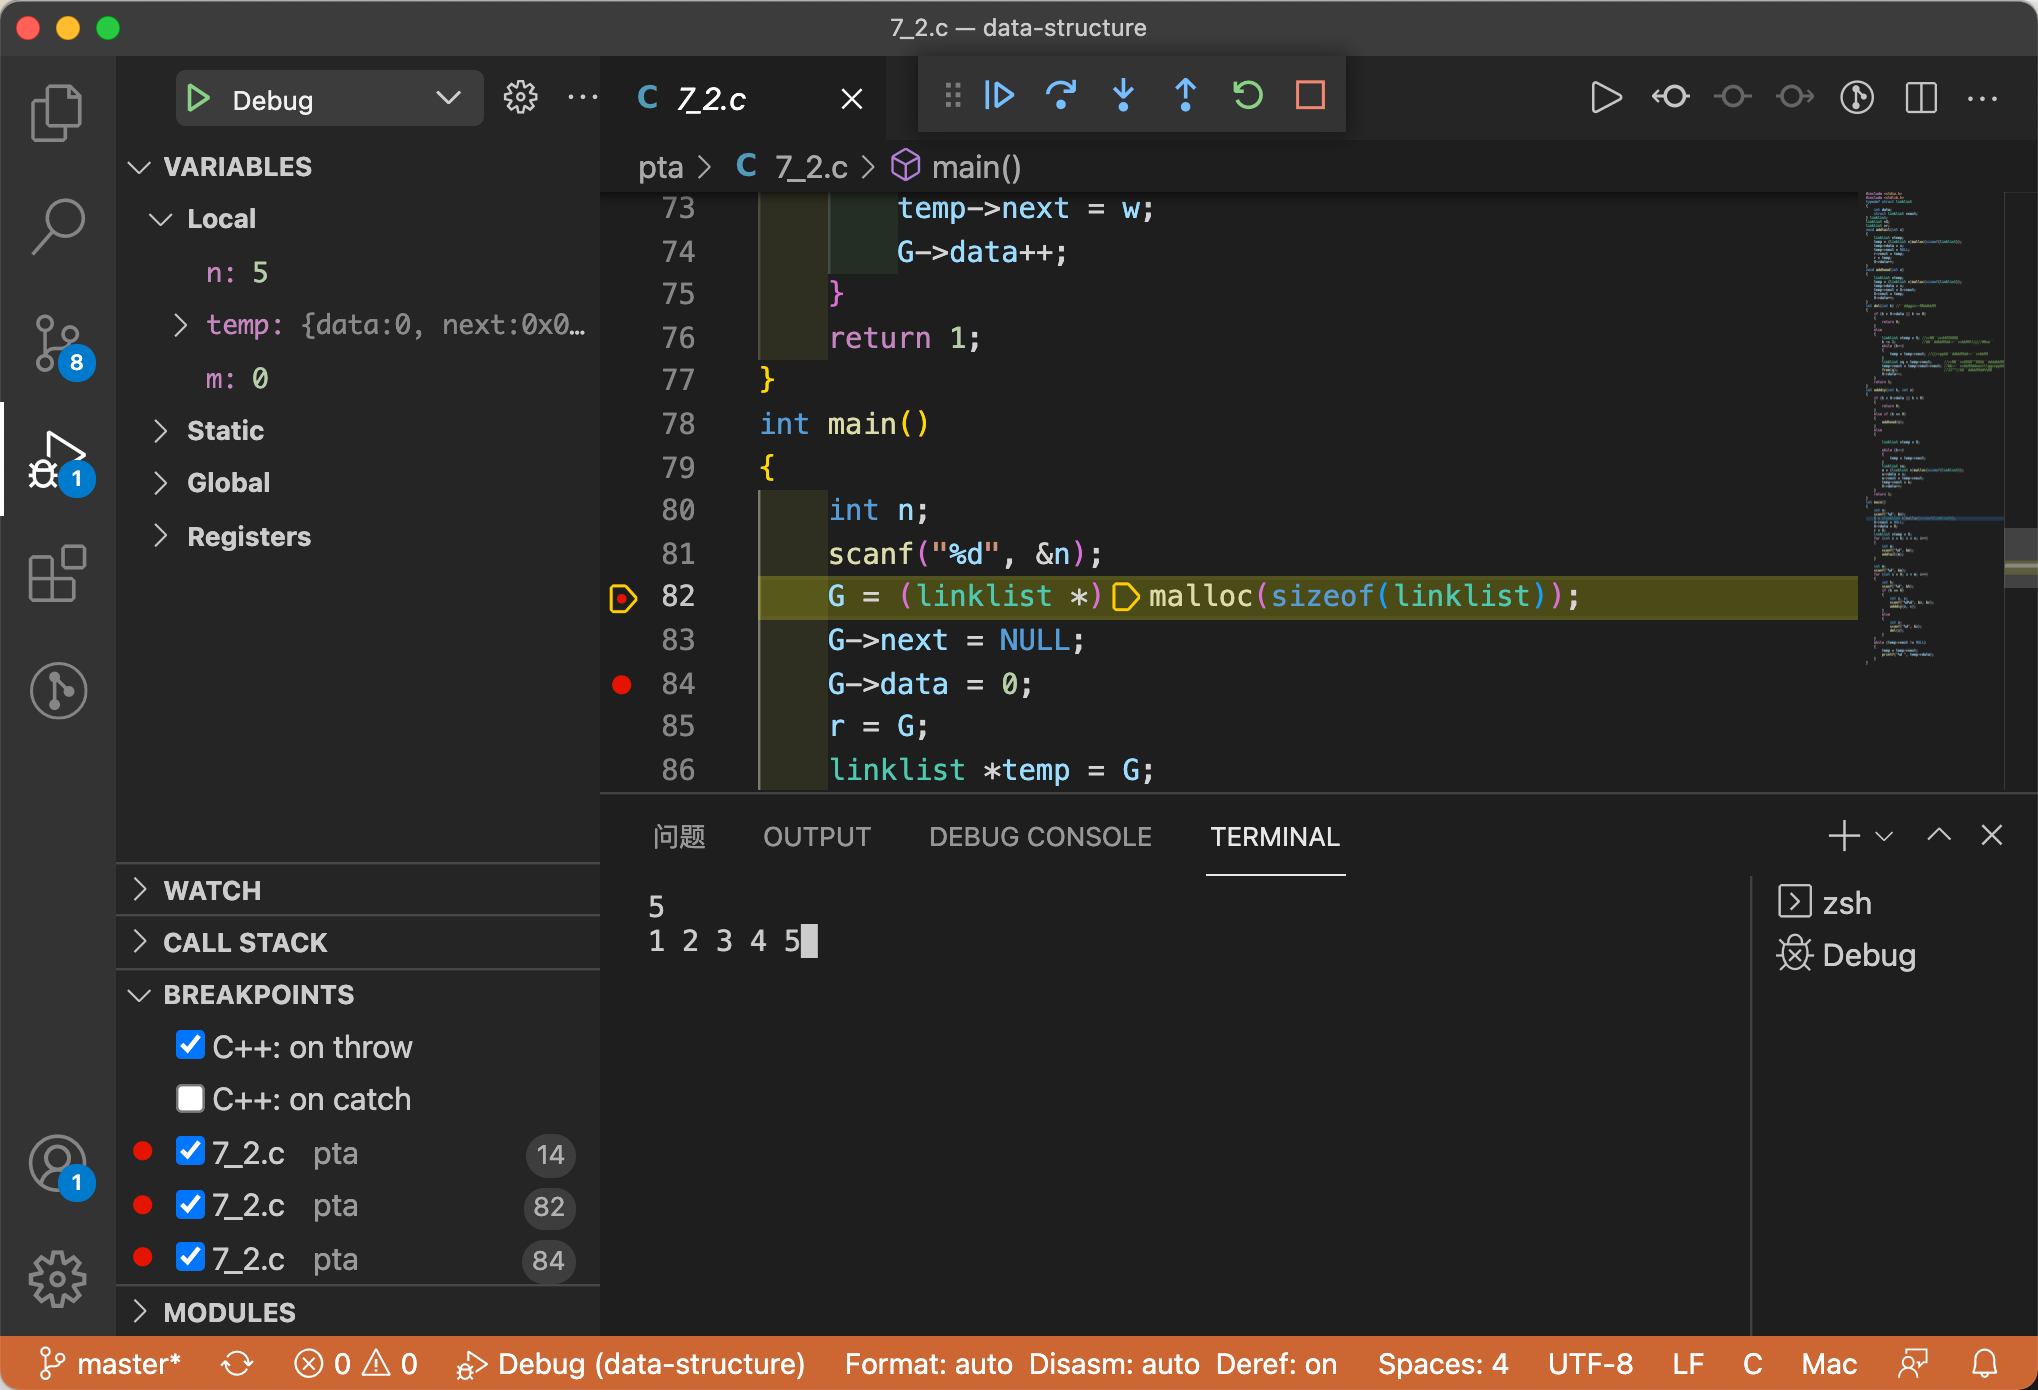Click the Step Out debug arrow
Viewport: 2038px width, 1390px height.
click(x=1185, y=96)
